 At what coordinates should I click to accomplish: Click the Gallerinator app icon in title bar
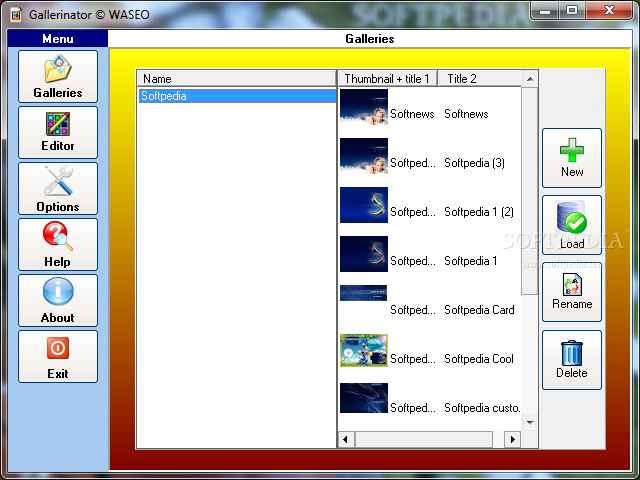coord(16,15)
